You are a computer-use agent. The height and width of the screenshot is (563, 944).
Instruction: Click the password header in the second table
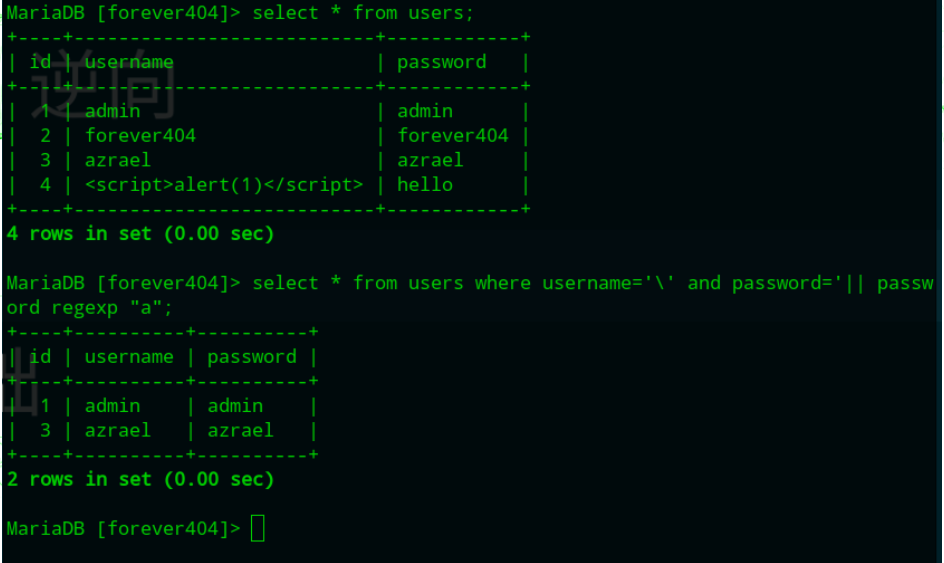pos(252,357)
